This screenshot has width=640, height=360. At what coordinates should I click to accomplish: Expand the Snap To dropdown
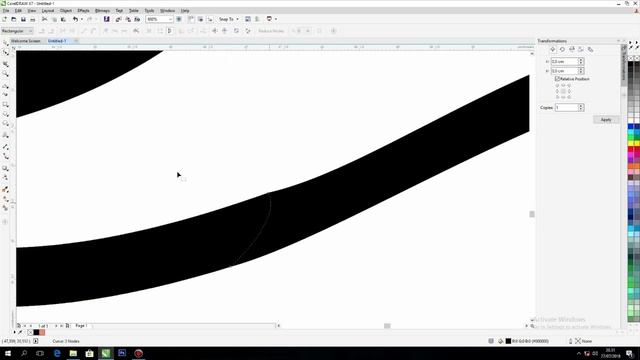[x=237, y=19]
